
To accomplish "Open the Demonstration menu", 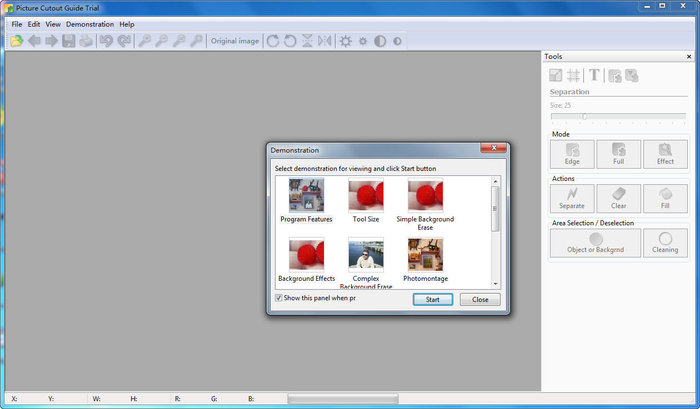I will [x=90, y=24].
